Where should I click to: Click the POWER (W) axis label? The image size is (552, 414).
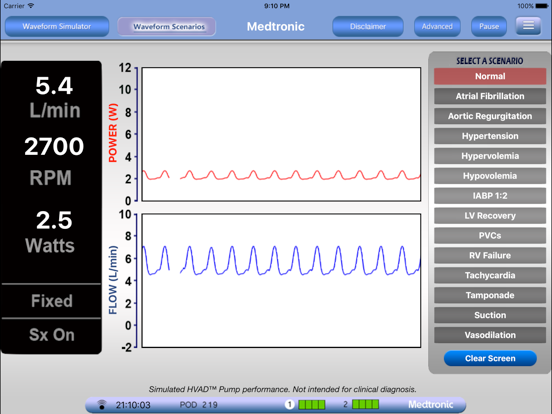click(x=113, y=133)
